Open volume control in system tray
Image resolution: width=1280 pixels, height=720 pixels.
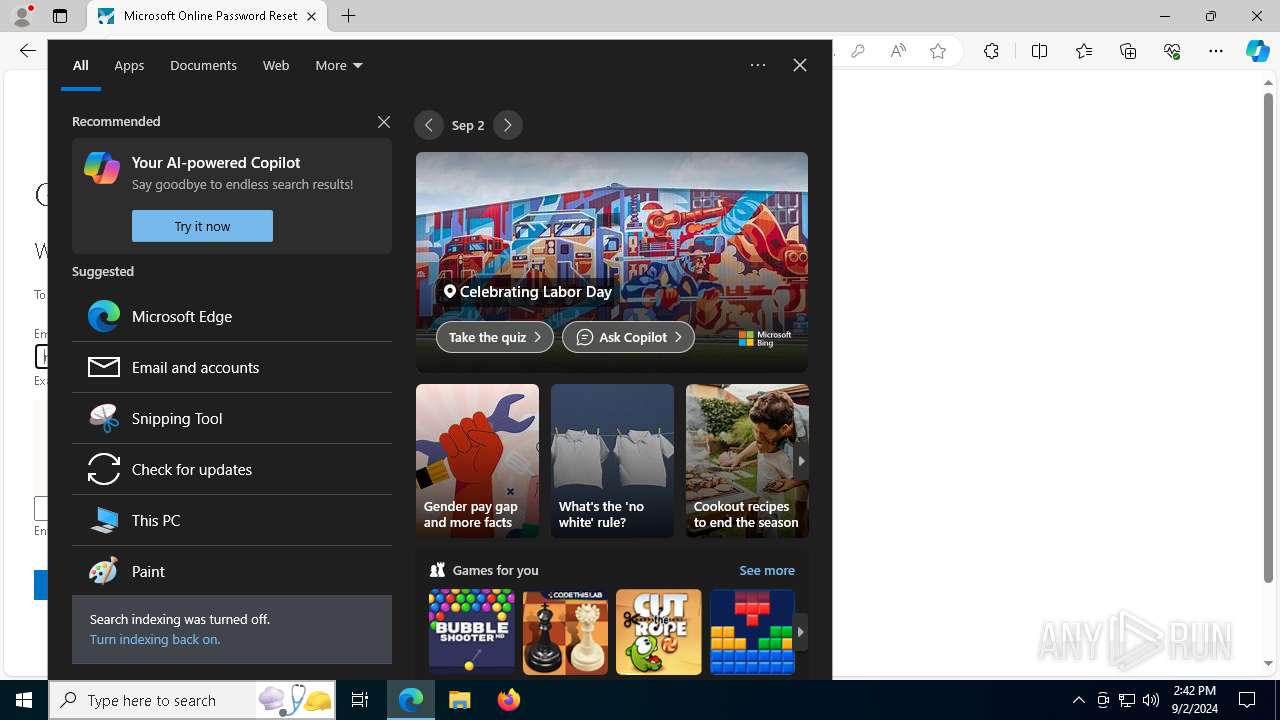click(x=1151, y=700)
